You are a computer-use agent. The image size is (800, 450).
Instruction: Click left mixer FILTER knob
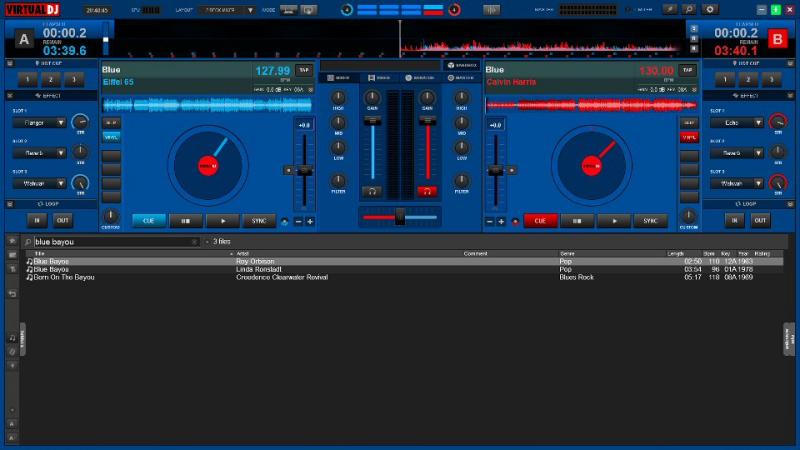(338, 180)
